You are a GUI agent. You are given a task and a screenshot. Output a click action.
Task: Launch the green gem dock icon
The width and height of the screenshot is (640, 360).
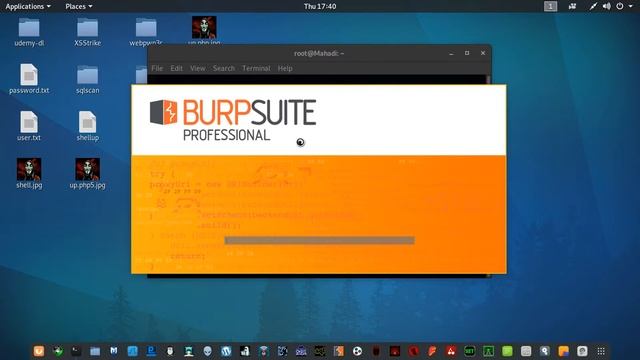(58, 351)
